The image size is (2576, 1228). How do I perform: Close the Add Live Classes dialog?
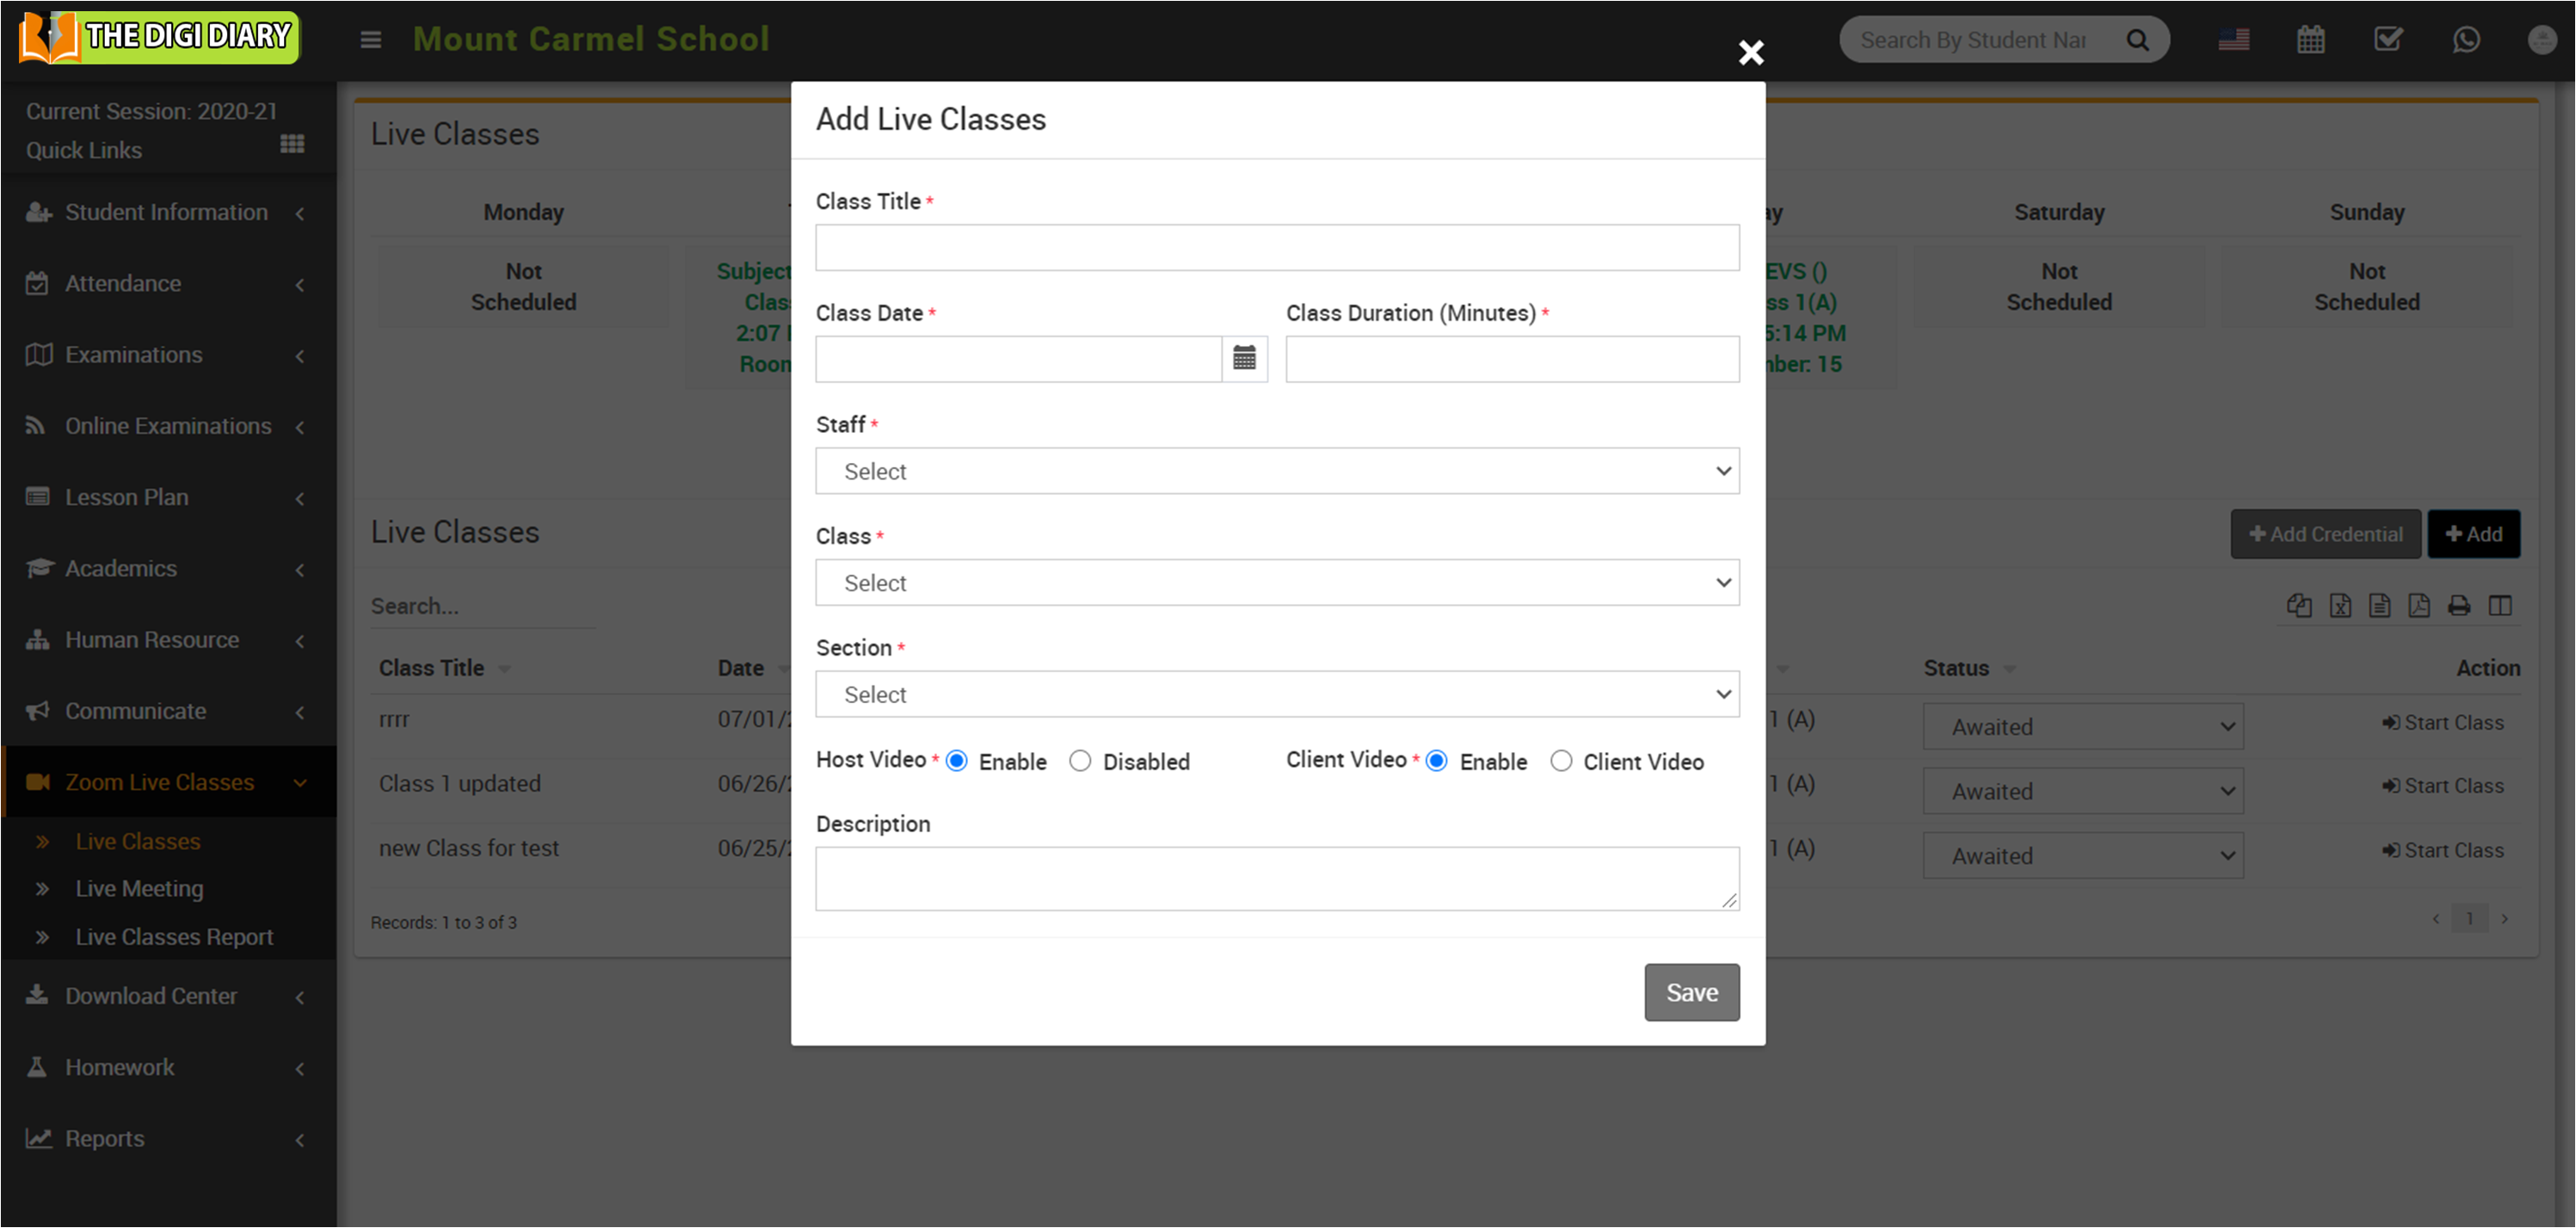coord(1751,52)
